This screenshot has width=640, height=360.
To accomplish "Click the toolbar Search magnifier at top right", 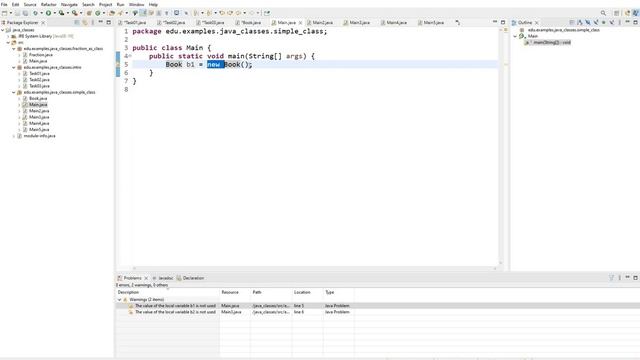I will point(603,13).
